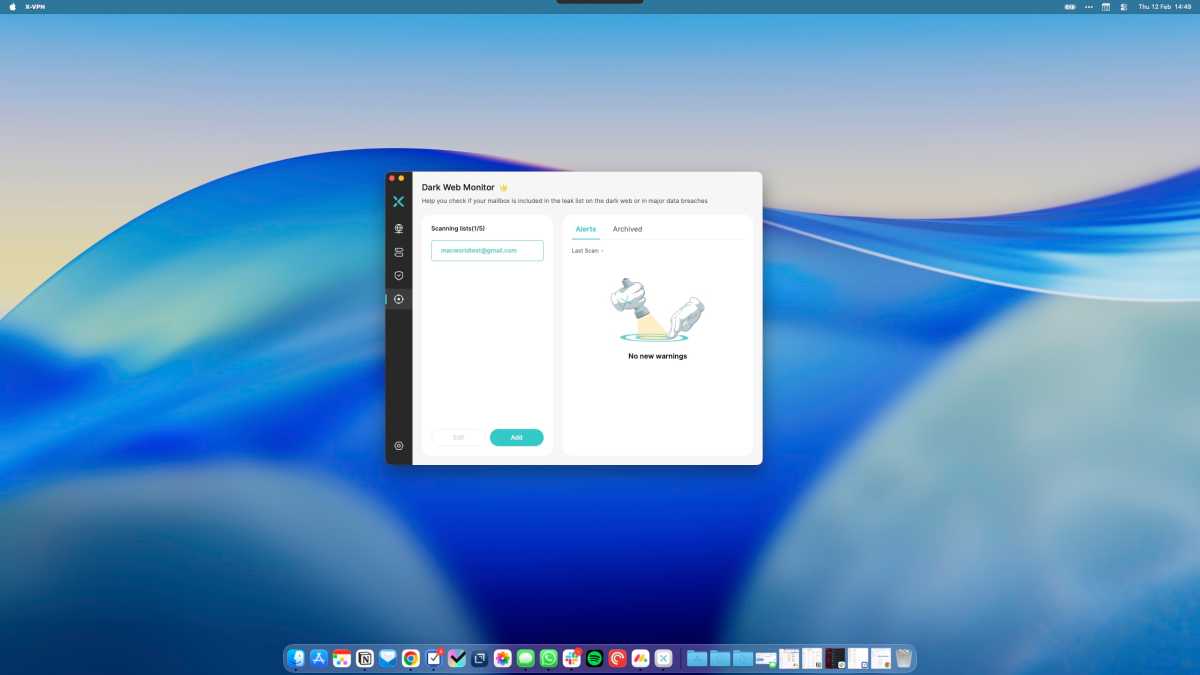
Task: Click the X-VPN logo at top of sidebar
Action: click(398, 201)
